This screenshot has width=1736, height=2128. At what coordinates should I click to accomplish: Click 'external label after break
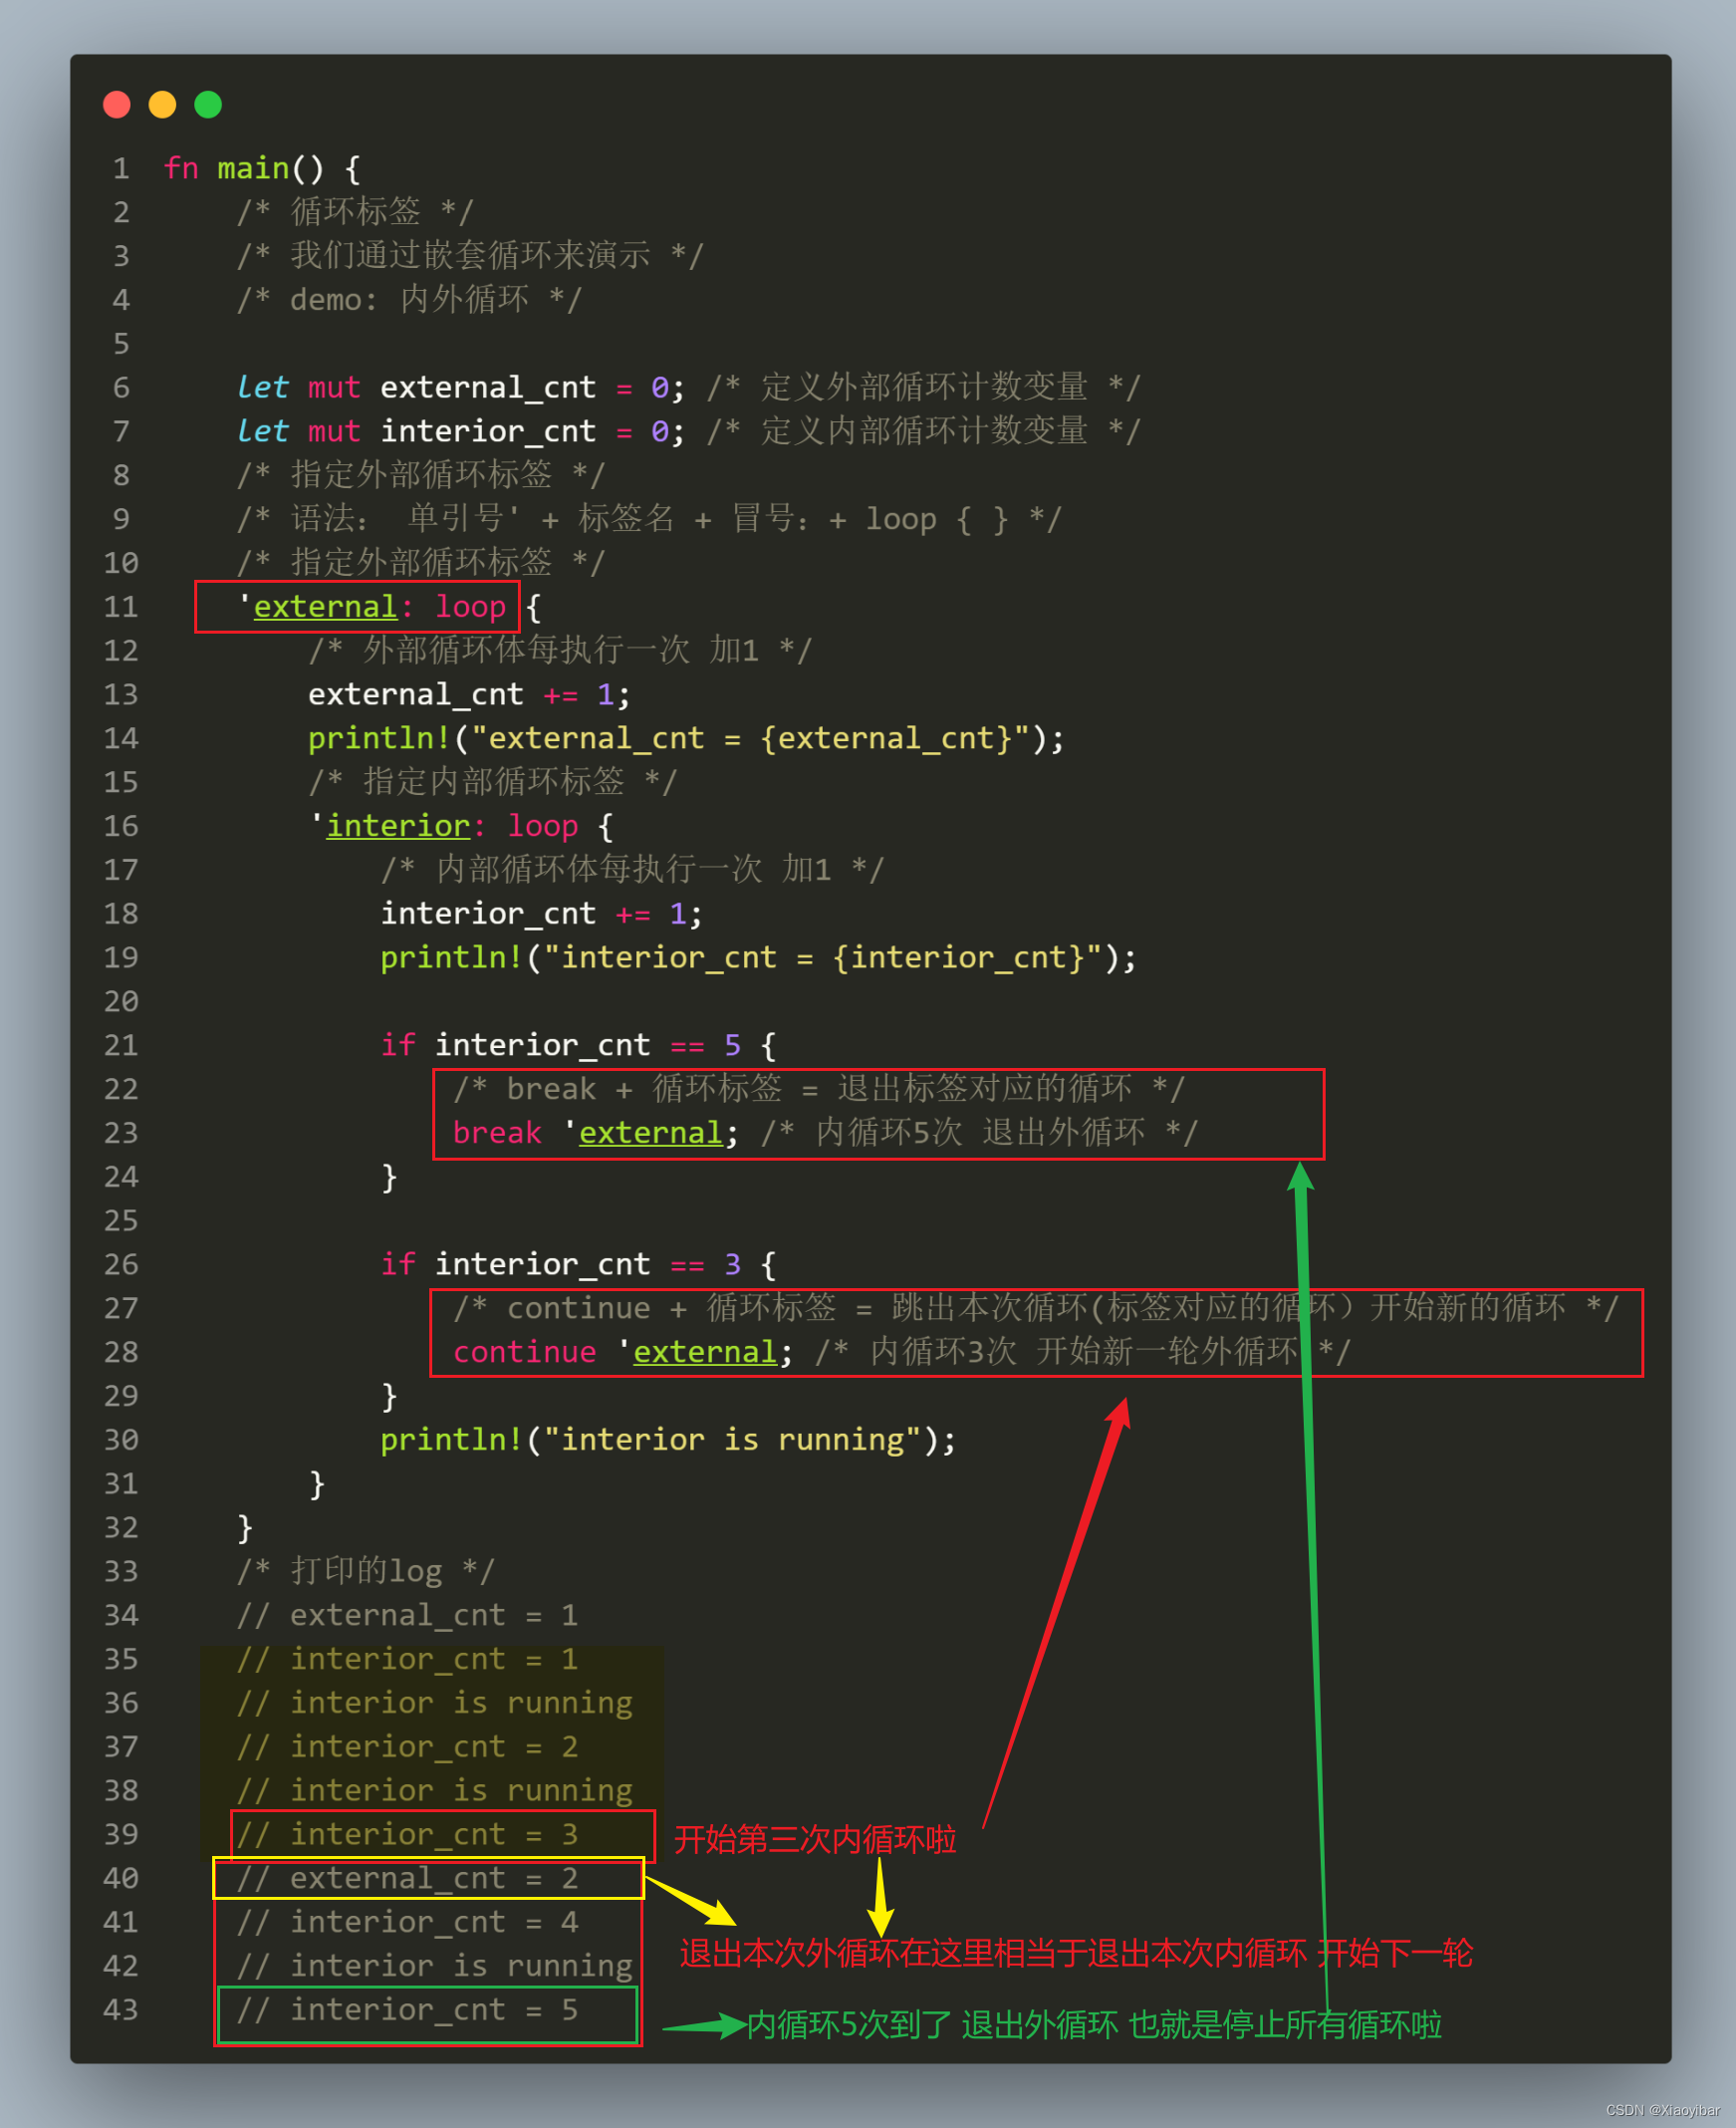tap(642, 1133)
